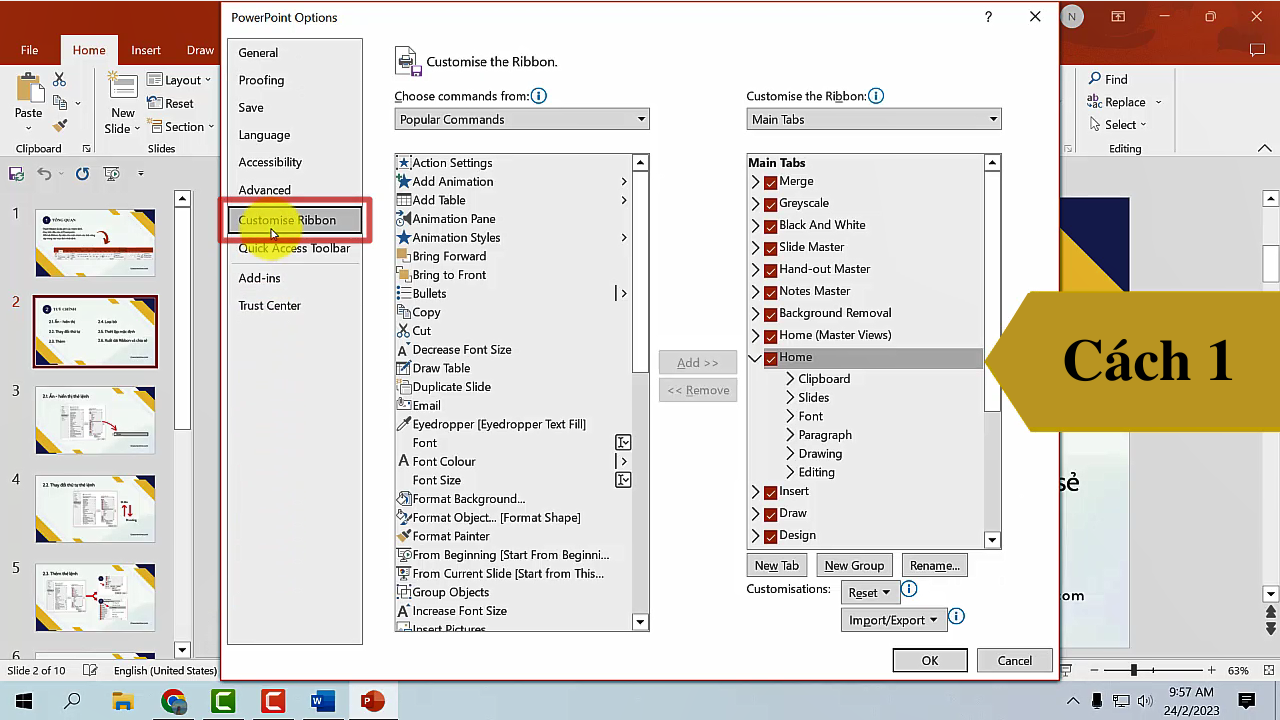
Task: Open the File tab
Action: (x=30, y=50)
